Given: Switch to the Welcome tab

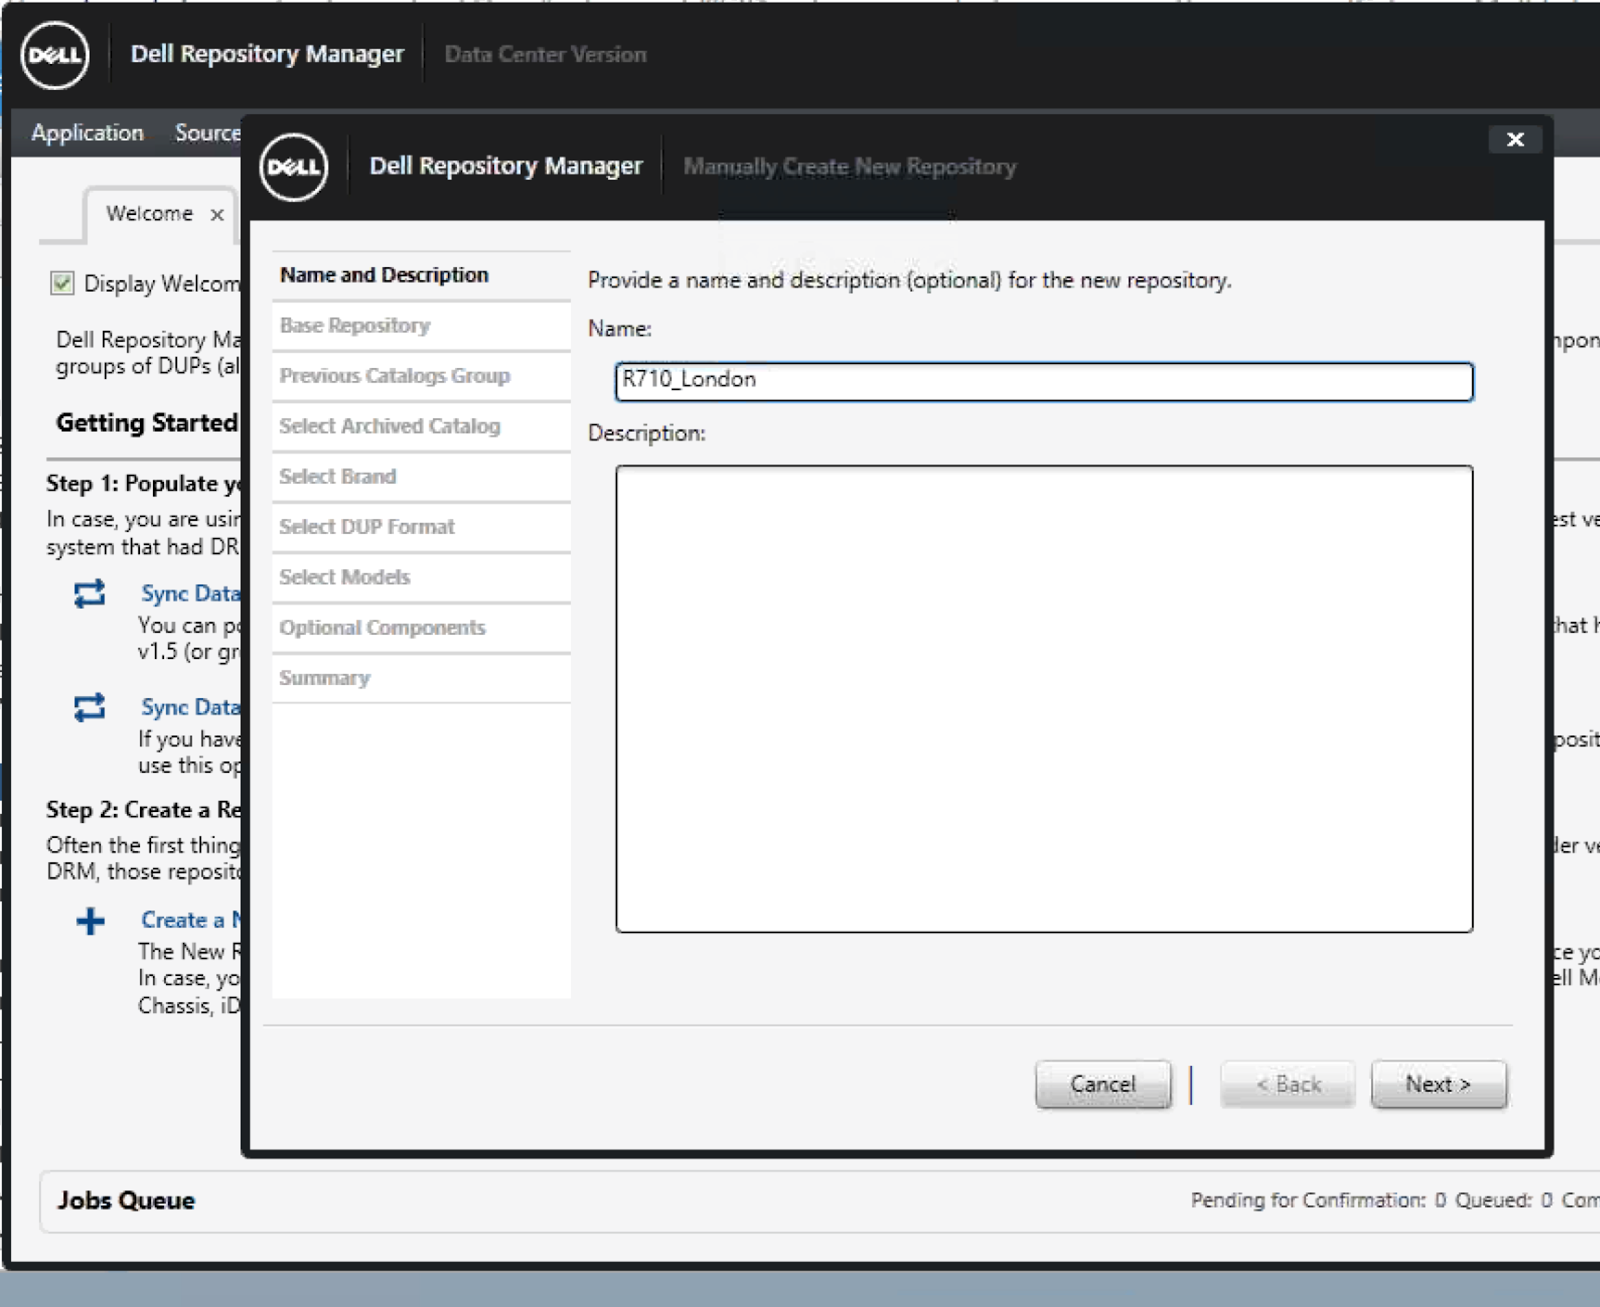Looking at the screenshot, I should click(x=150, y=213).
